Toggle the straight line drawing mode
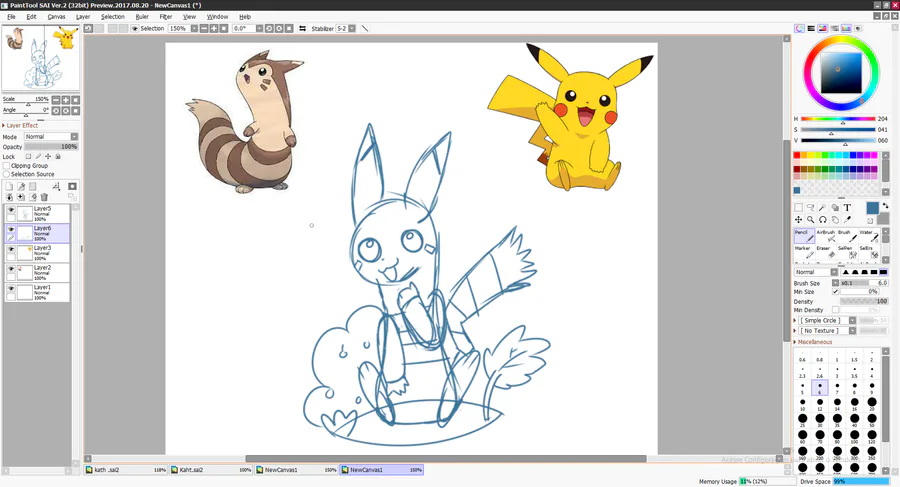 point(364,28)
